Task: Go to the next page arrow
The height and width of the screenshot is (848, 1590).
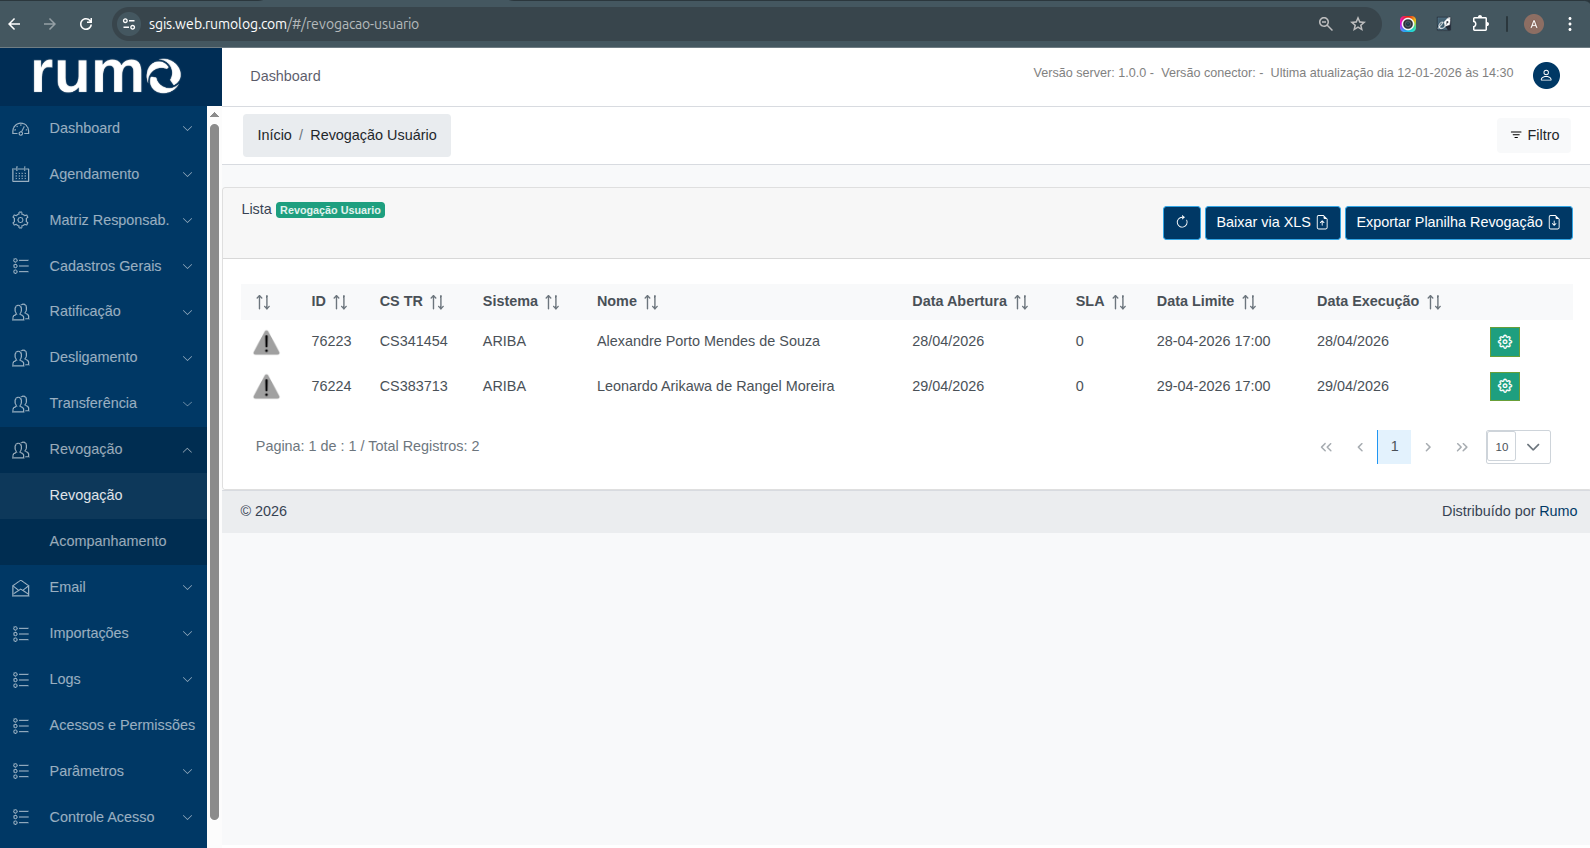Action: point(1428,447)
